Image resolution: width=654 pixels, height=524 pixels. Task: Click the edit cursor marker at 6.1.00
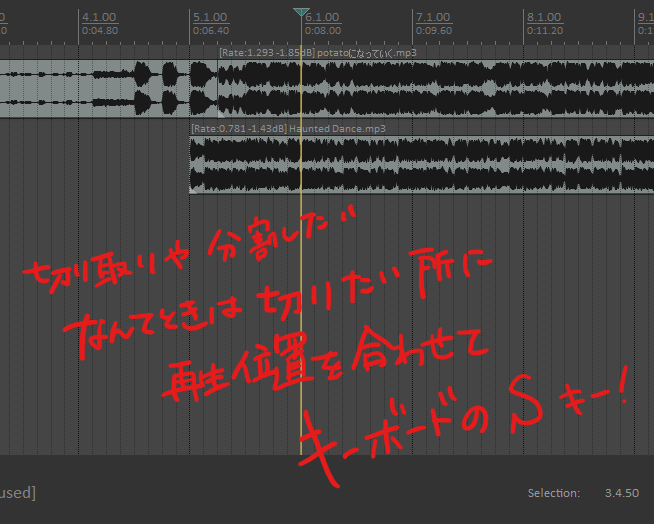pyautogui.click(x=301, y=12)
